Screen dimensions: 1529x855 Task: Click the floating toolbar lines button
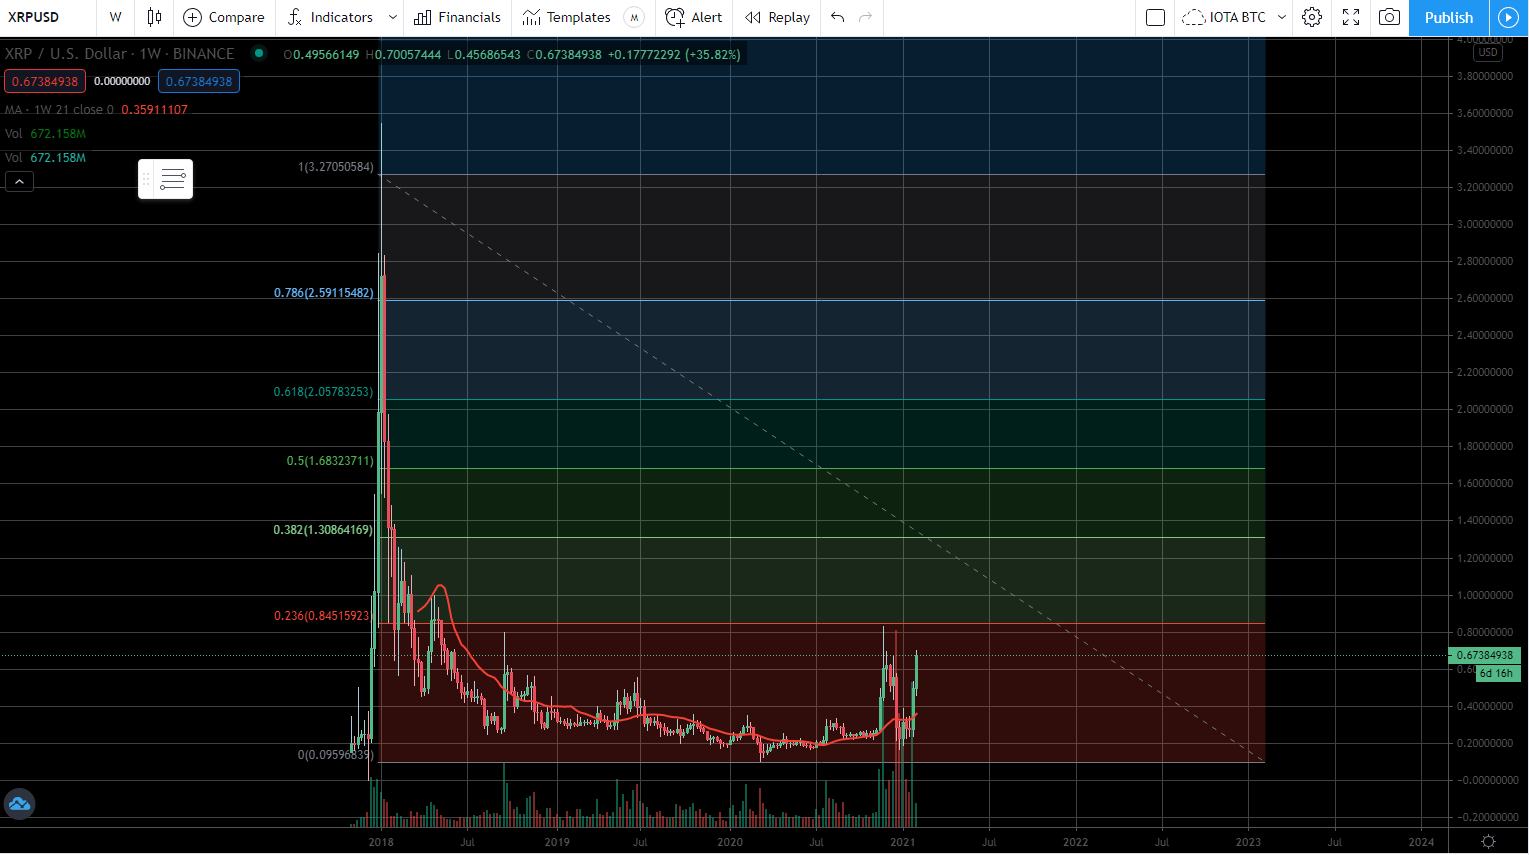click(173, 179)
